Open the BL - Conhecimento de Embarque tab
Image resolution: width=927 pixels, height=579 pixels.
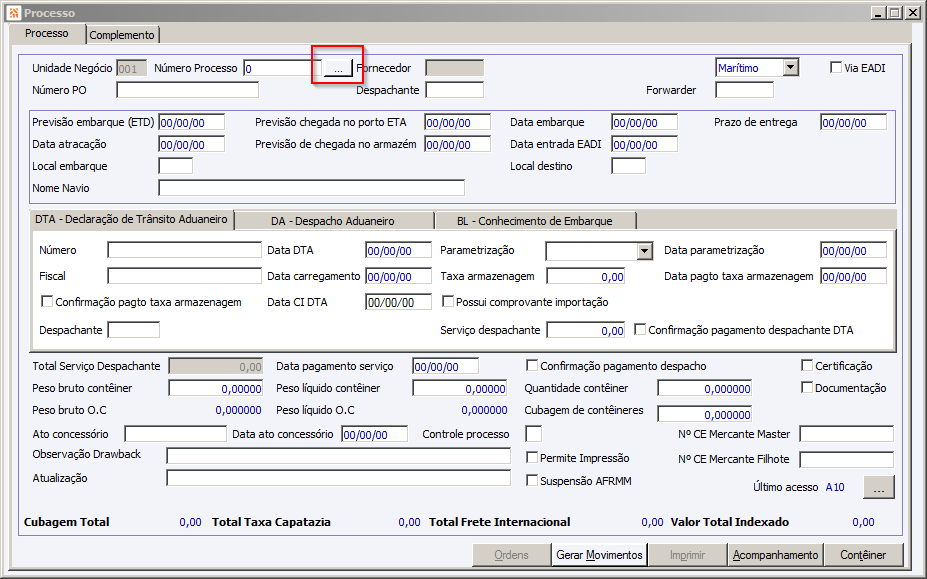click(x=534, y=221)
